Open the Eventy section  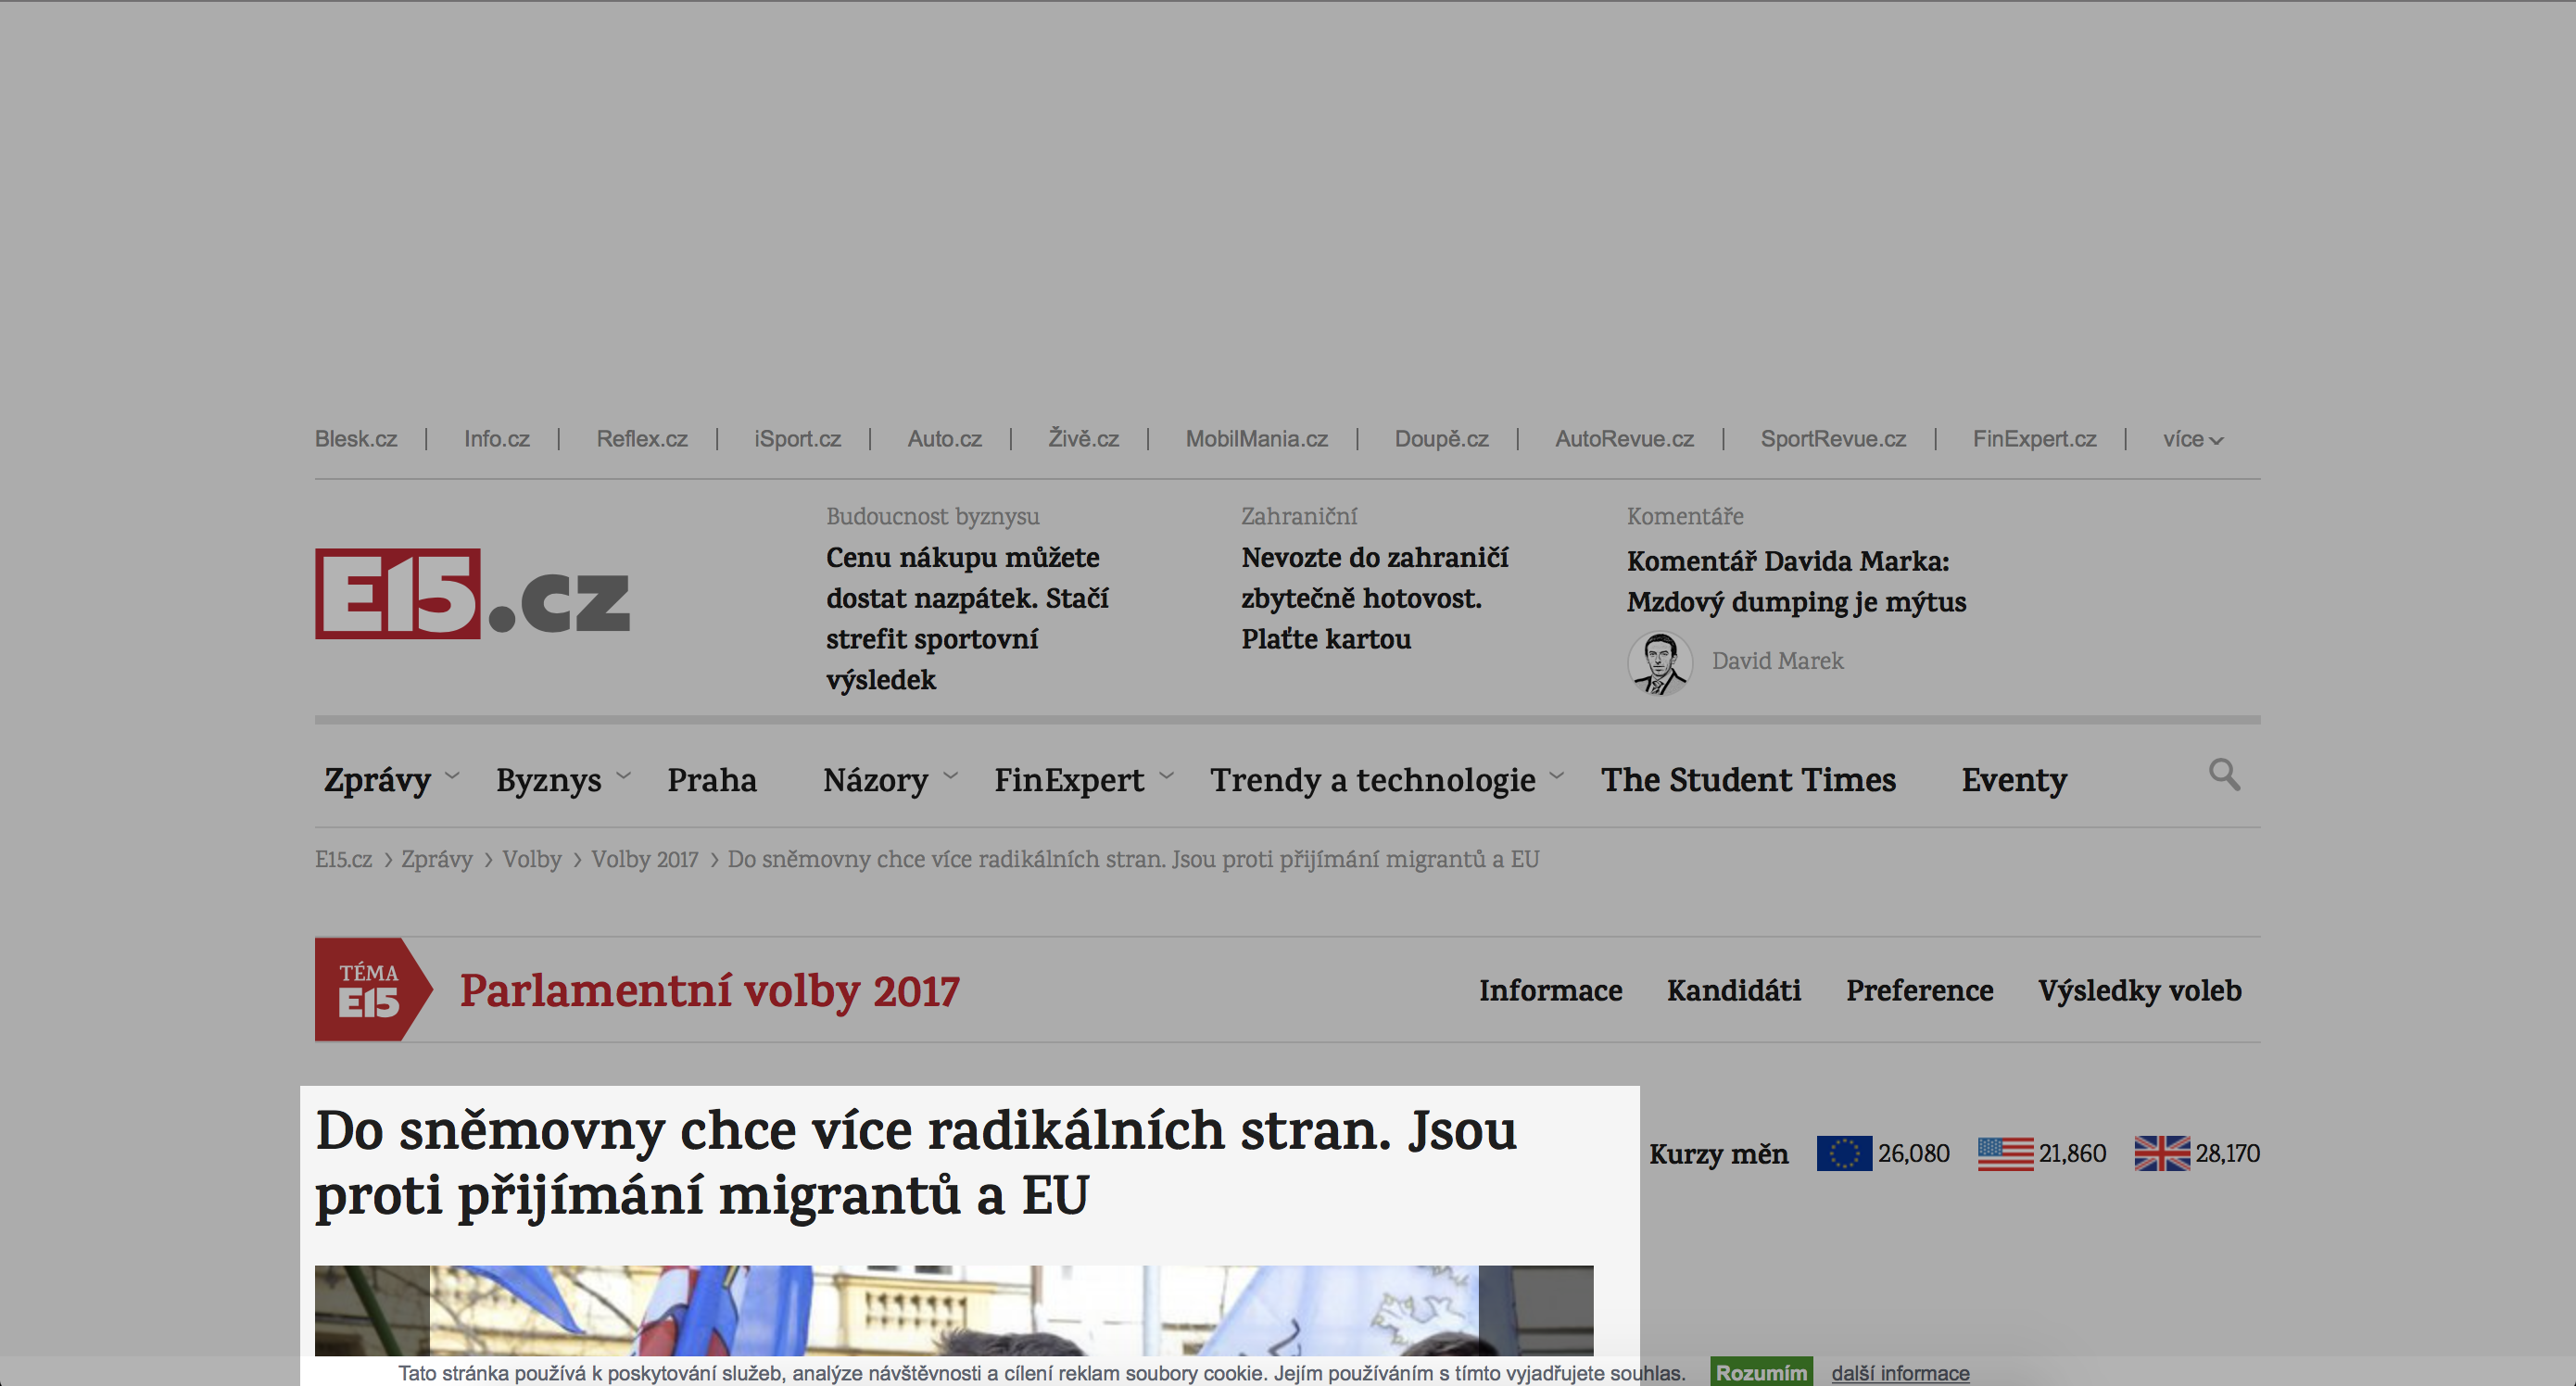2014,780
